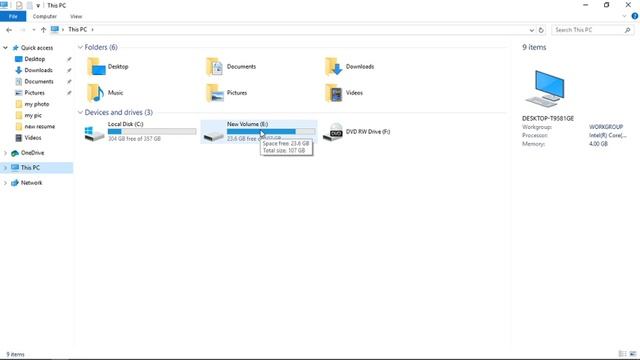
Task: Open the Help question mark icon
Action: 635,16
